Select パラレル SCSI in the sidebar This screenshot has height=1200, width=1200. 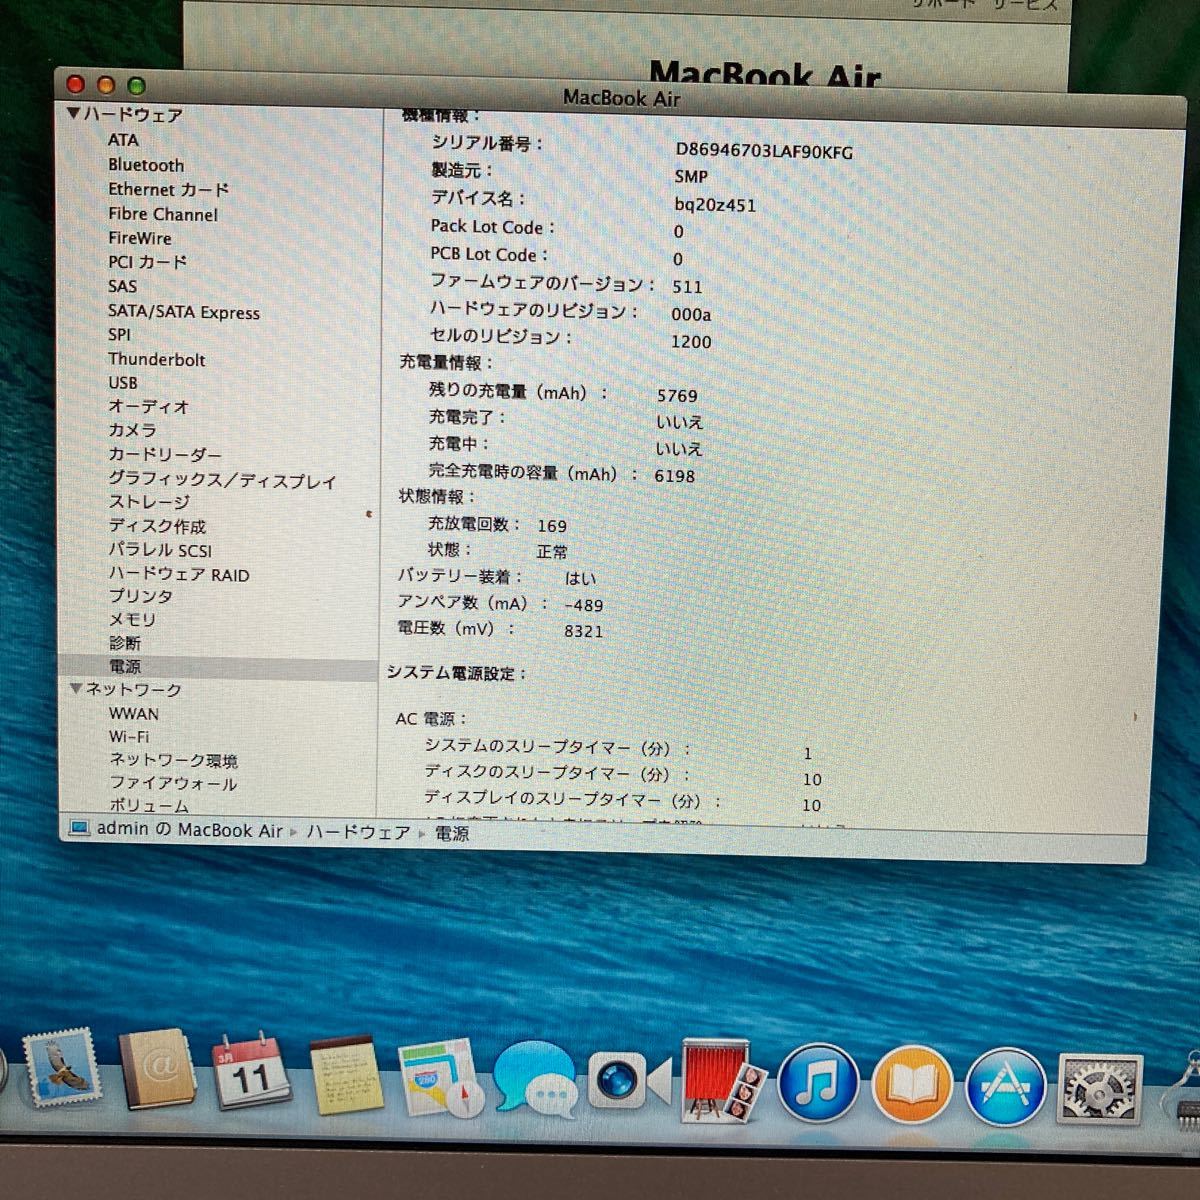pos(160,550)
